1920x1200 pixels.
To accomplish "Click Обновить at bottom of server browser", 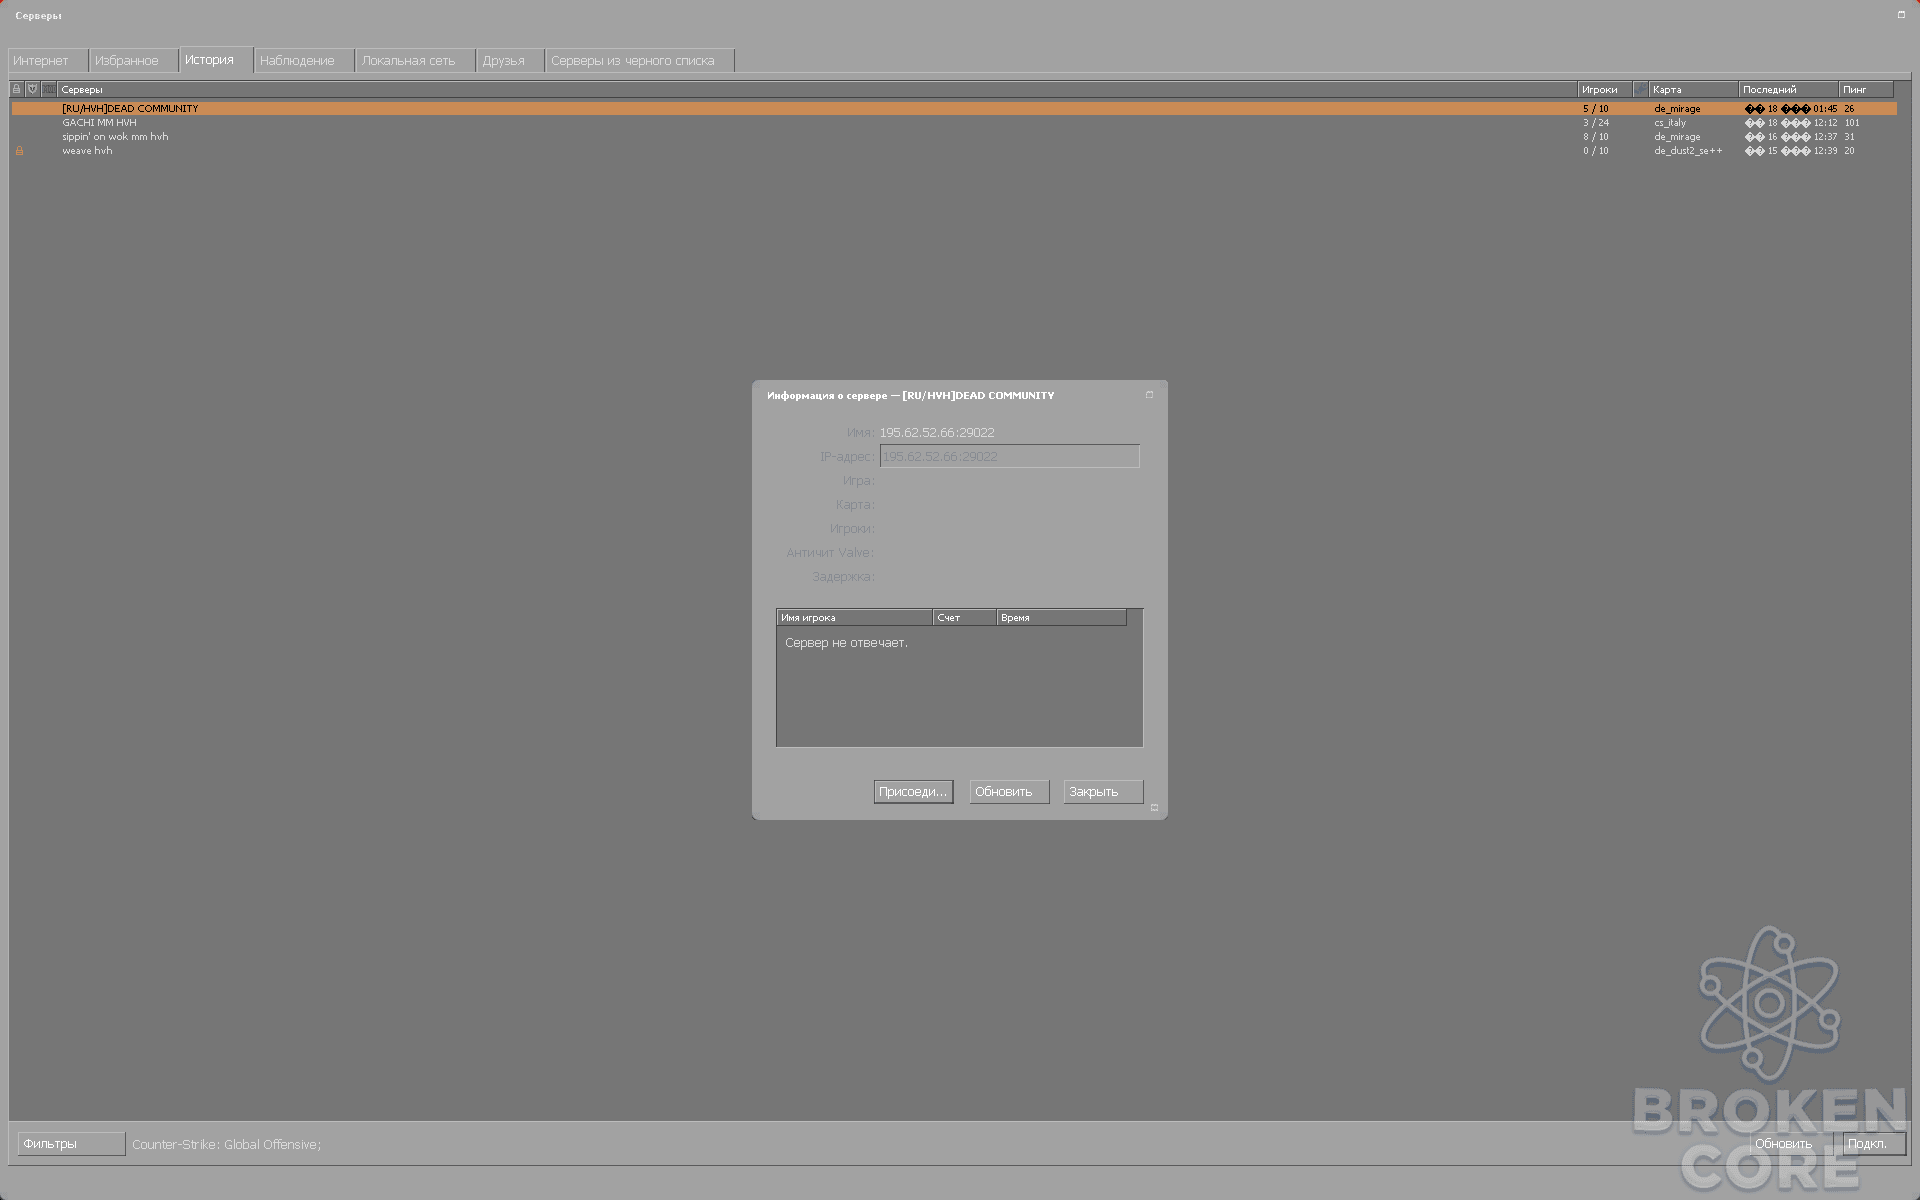I will pos(1790,1144).
